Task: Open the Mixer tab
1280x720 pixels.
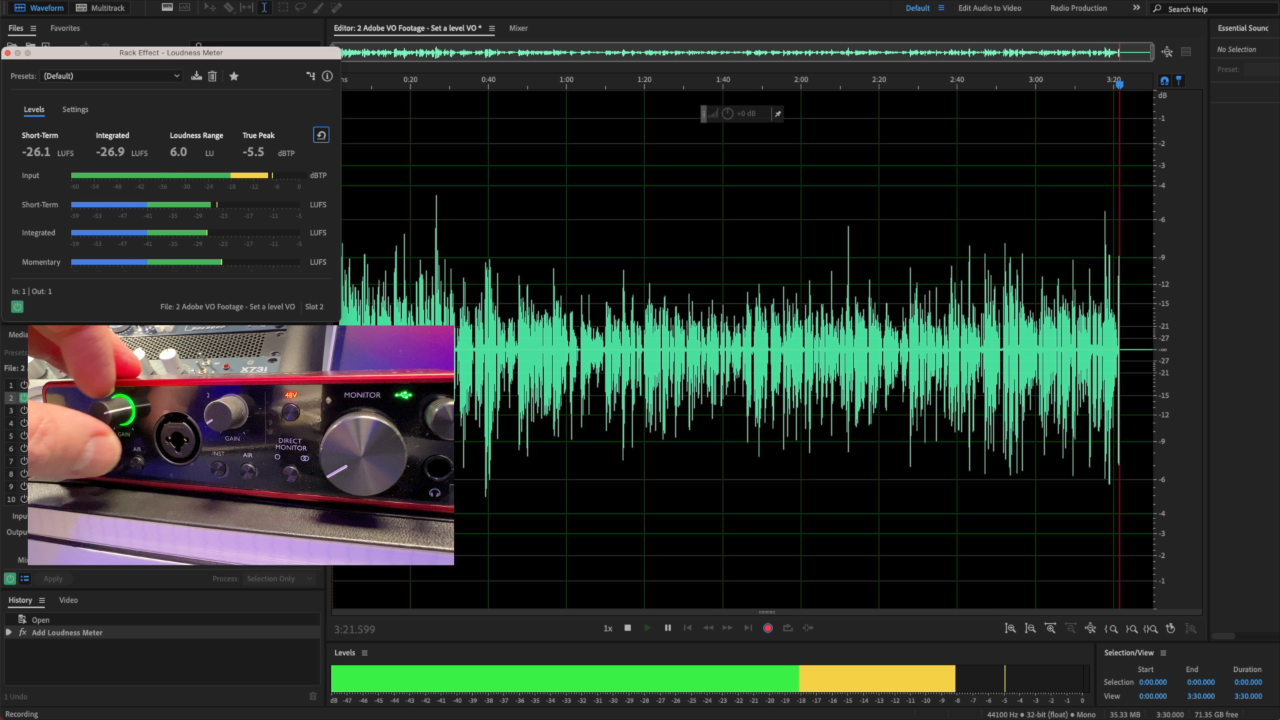Action: (518, 28)
